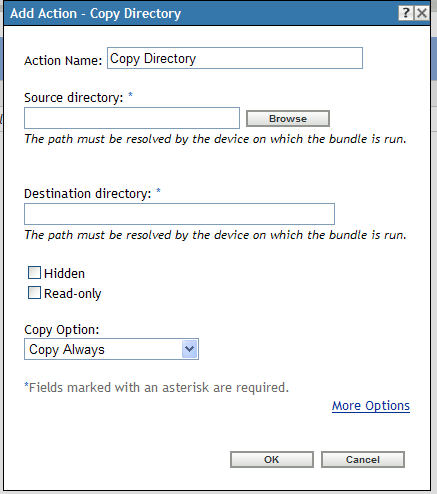This screenshot has width=437, height=494.
Task: Focus the Destination directory input box
Action: click(x=179, y=214)
